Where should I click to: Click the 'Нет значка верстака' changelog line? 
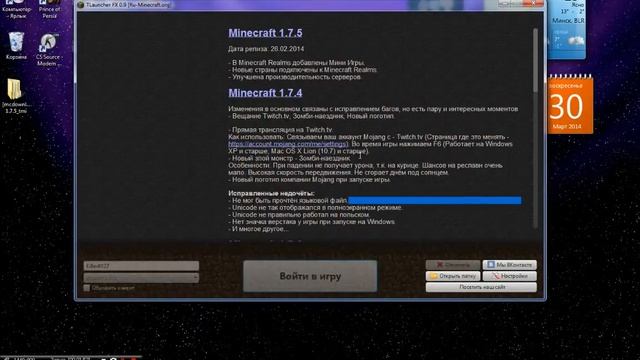pyautogui.click(x=312, y=222)
